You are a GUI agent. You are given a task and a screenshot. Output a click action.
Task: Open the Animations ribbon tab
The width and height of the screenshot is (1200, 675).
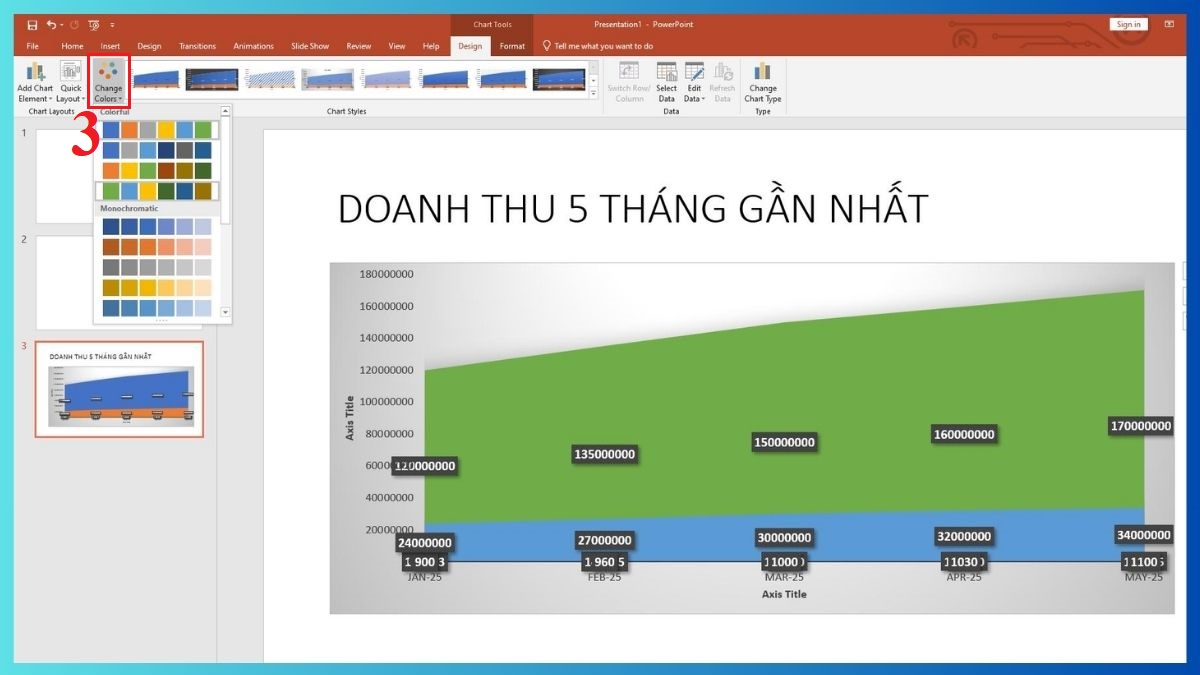coord(253,45)
